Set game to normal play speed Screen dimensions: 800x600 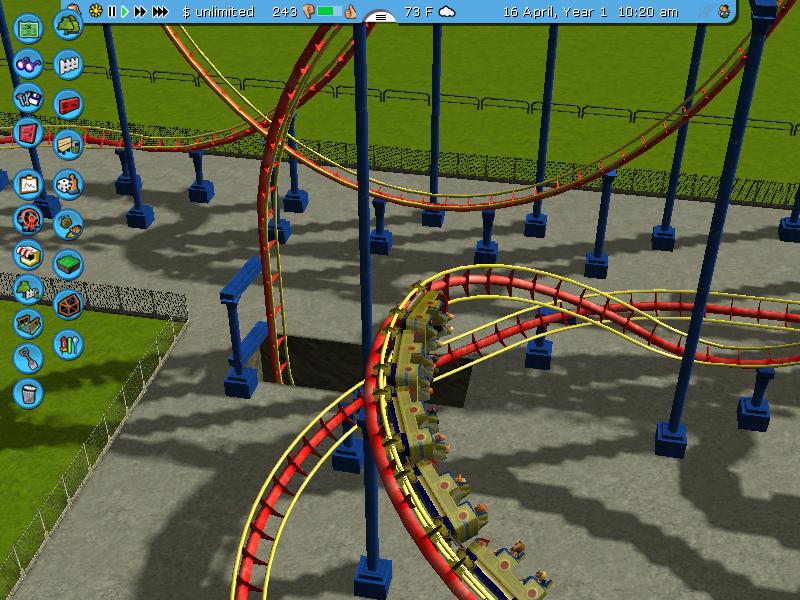pos(125,12)
